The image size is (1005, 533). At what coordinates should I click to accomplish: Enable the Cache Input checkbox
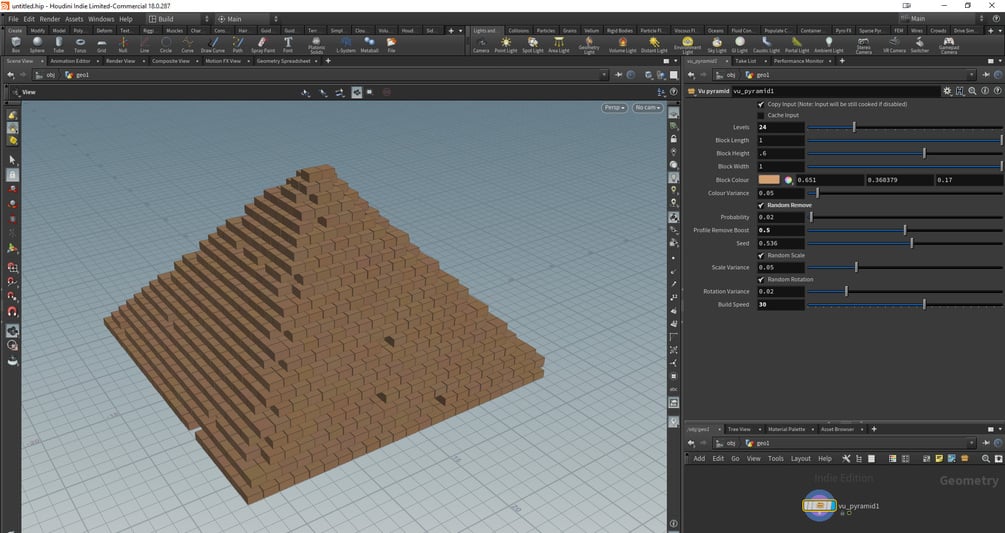point(761,115)
